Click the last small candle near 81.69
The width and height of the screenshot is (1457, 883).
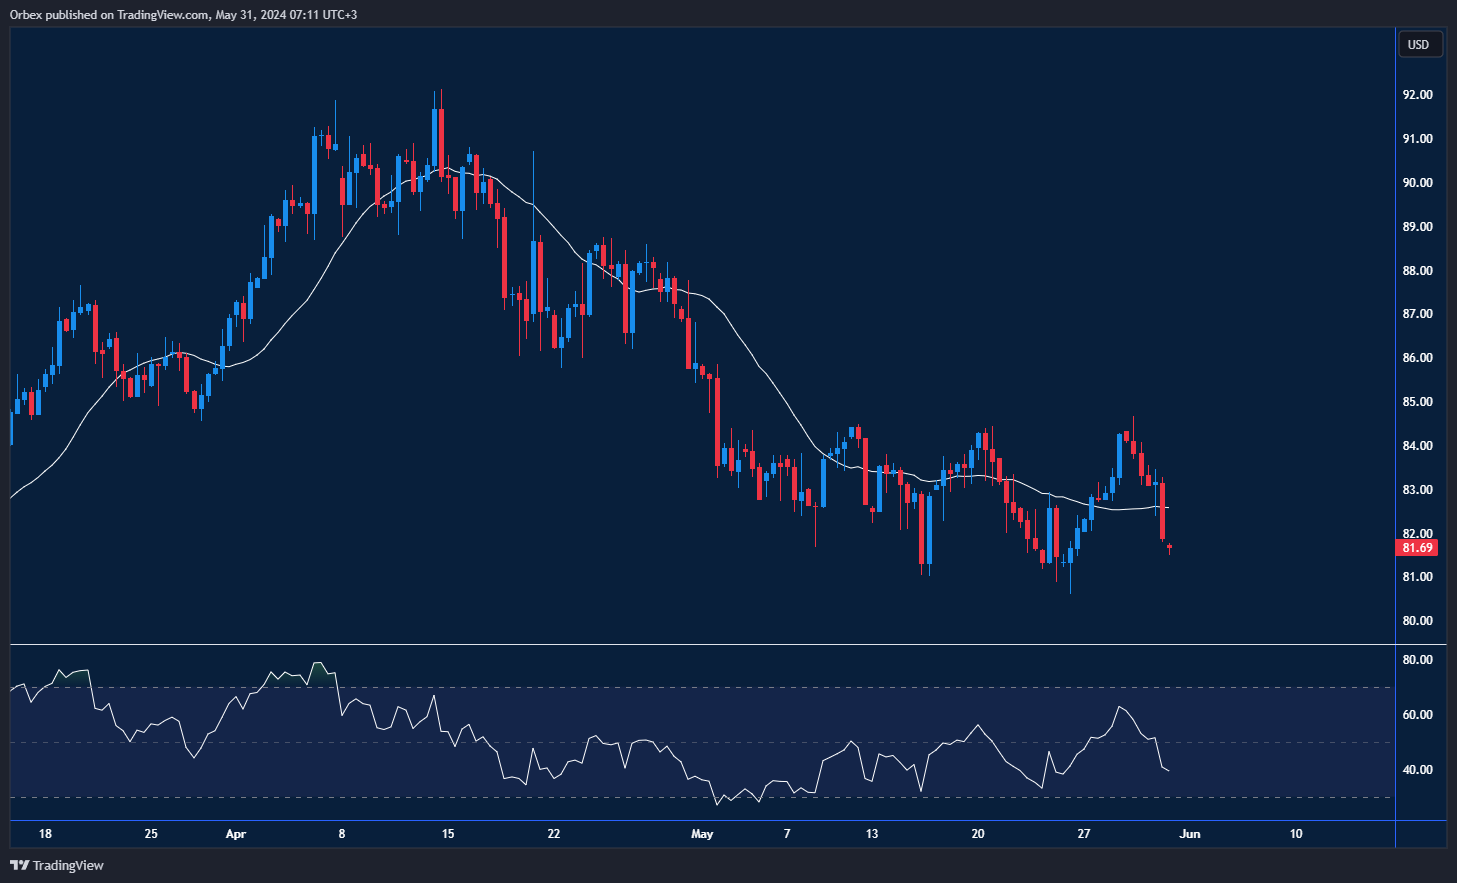click(1169, 547)
